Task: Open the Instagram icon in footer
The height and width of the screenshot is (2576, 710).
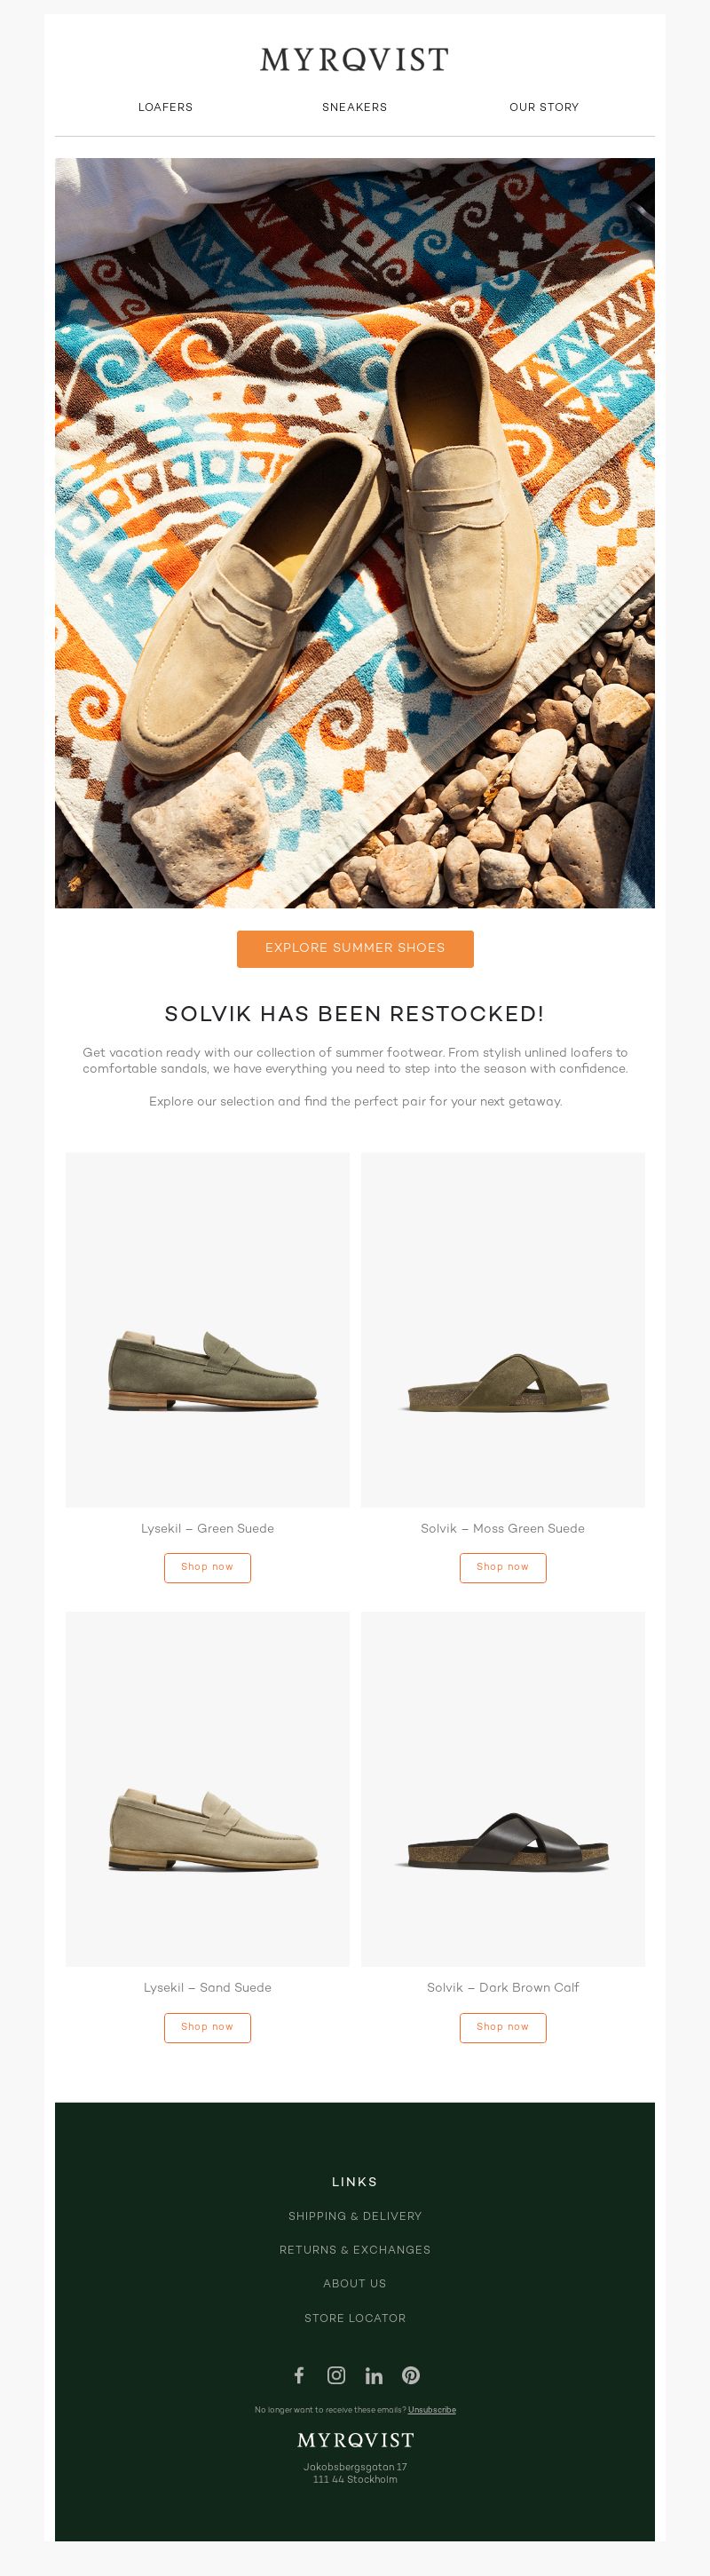Action: (x=336, y=2375)
